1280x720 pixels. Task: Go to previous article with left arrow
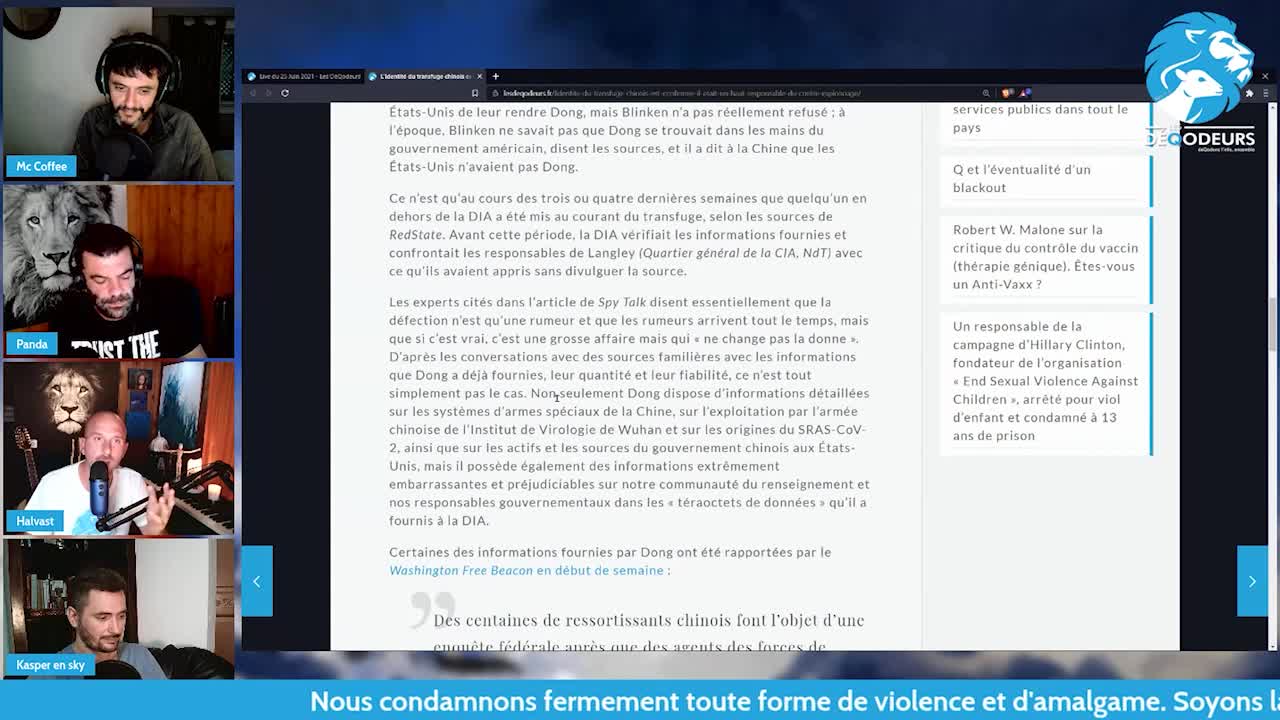(x=257, y=581)
